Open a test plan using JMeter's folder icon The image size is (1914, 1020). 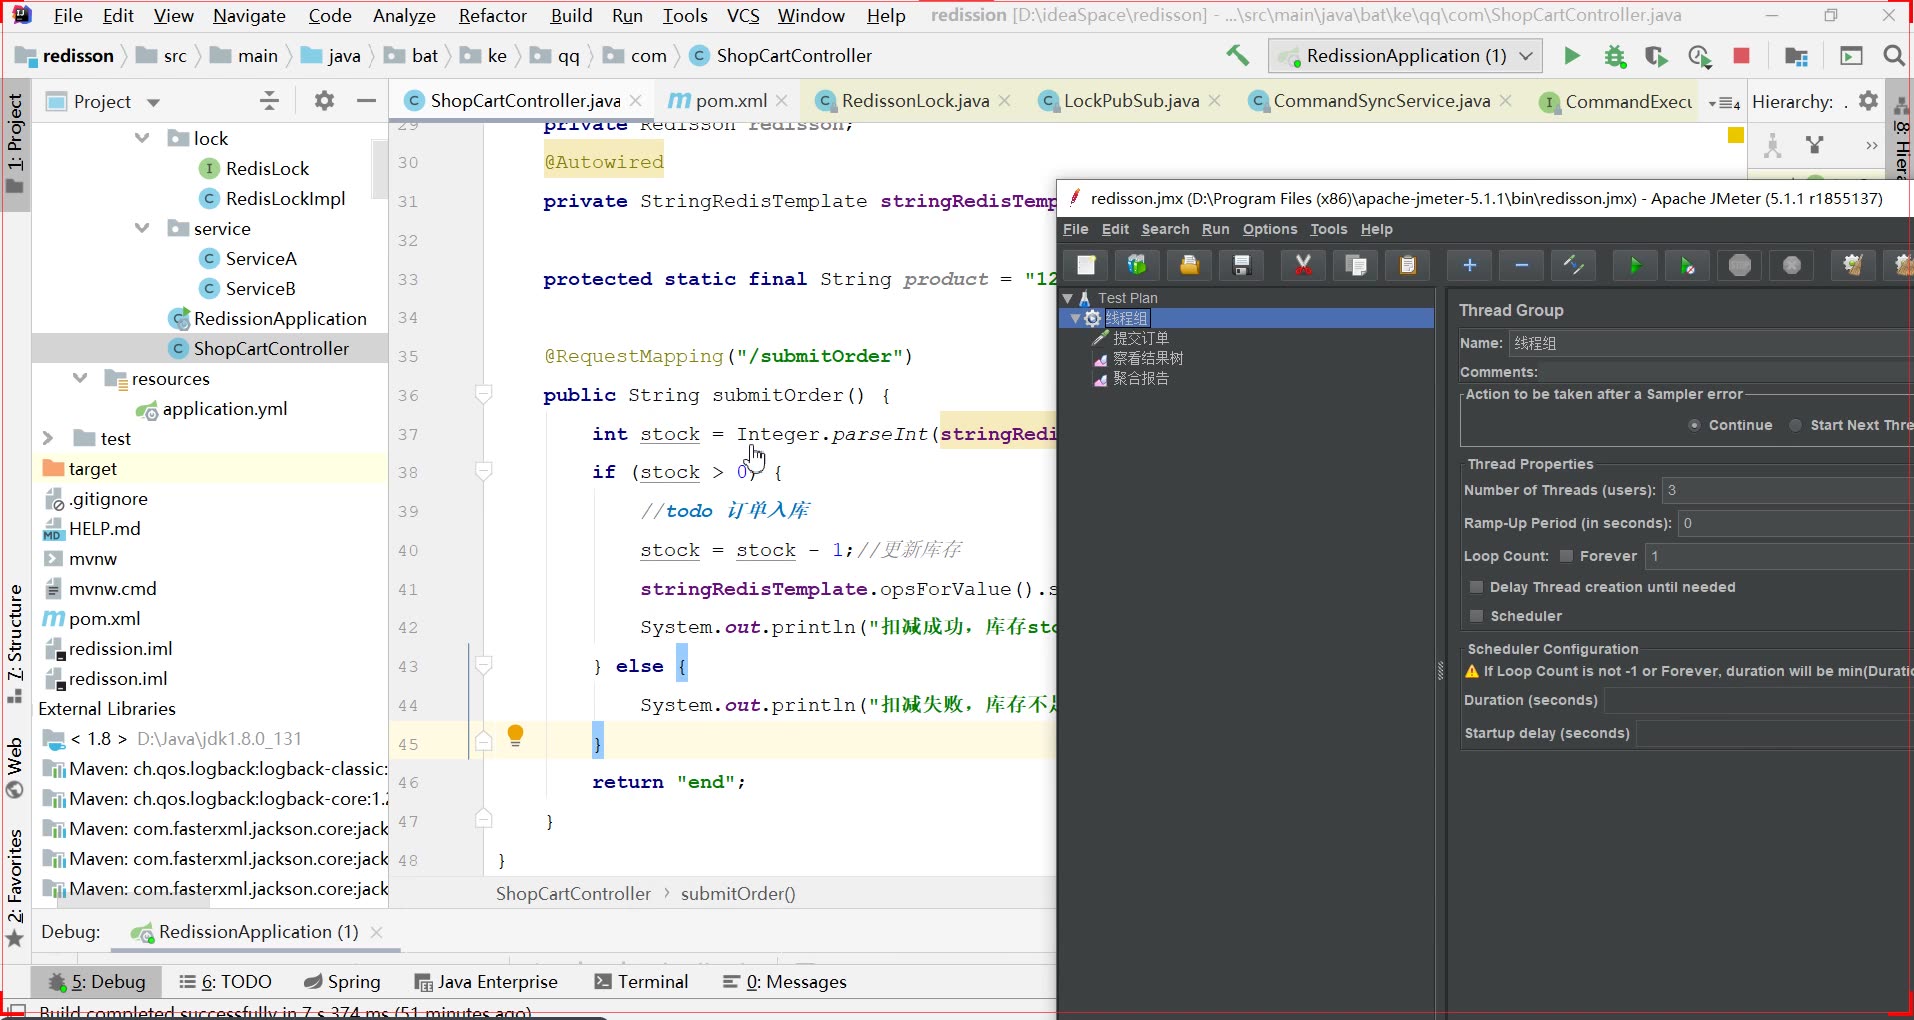(1189, 265)
